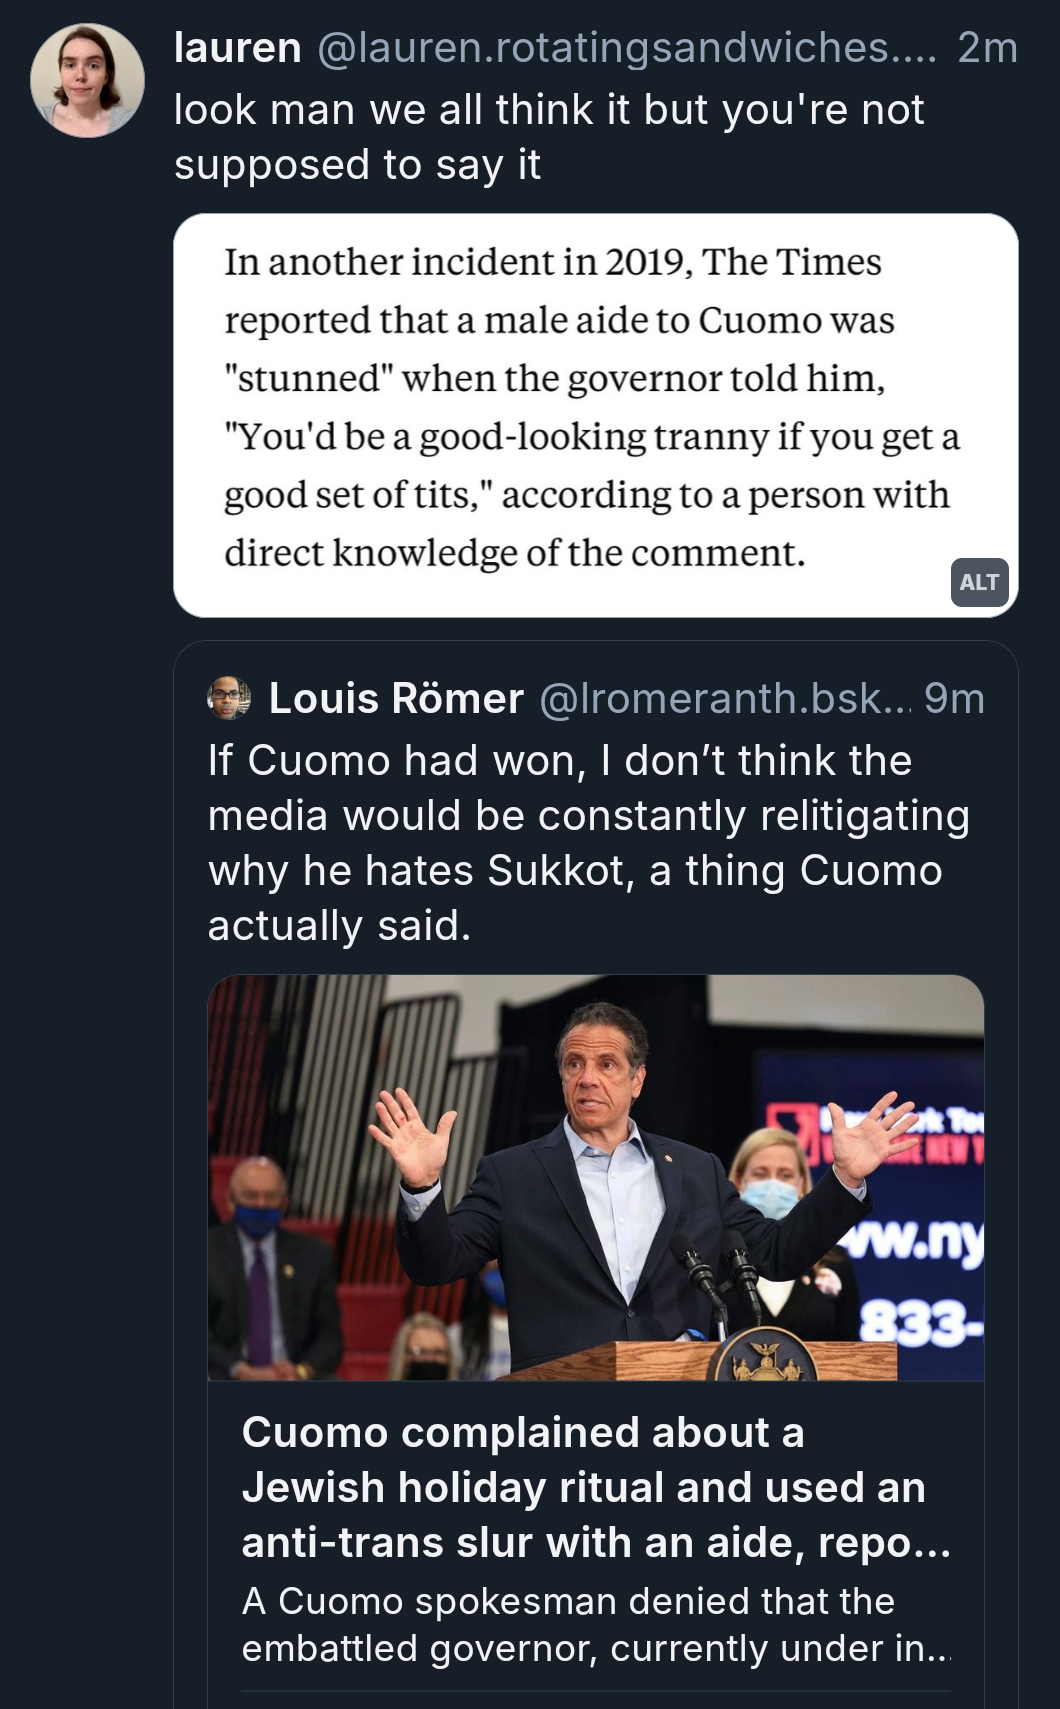Image resolution: width=1060 pixels, height=1709 pixels.
Task: Open Louis Römer's small avatar
Action: (x=229, y=698)
